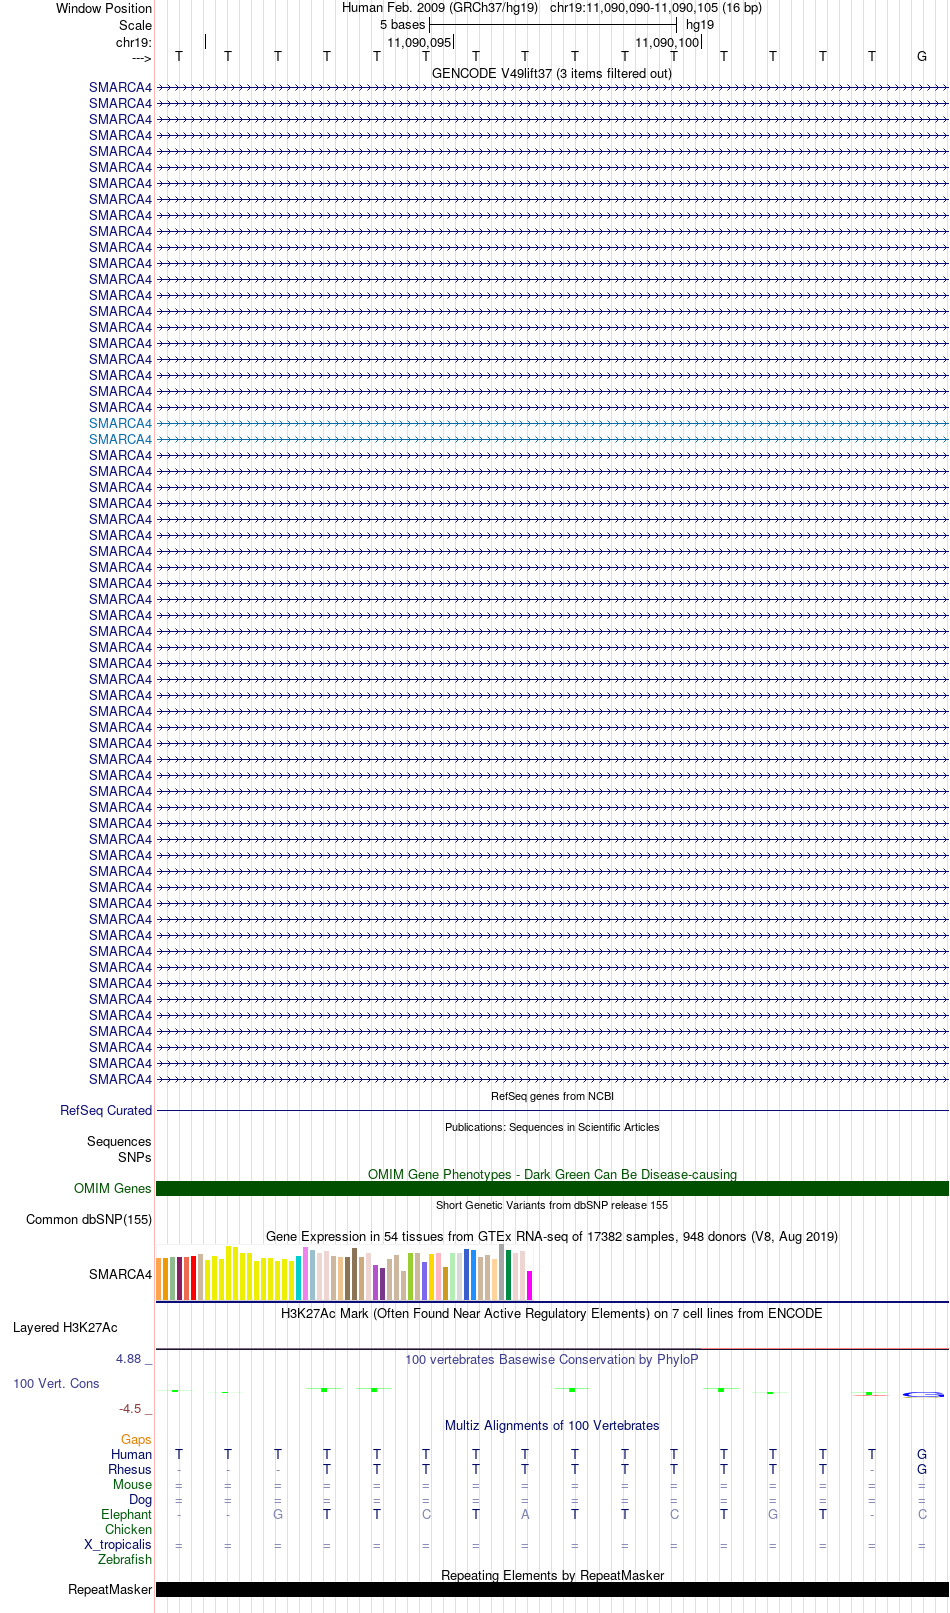Click the 5 bases scale bar
Viewport: 950px width, 1613px height.
[553, 24]
